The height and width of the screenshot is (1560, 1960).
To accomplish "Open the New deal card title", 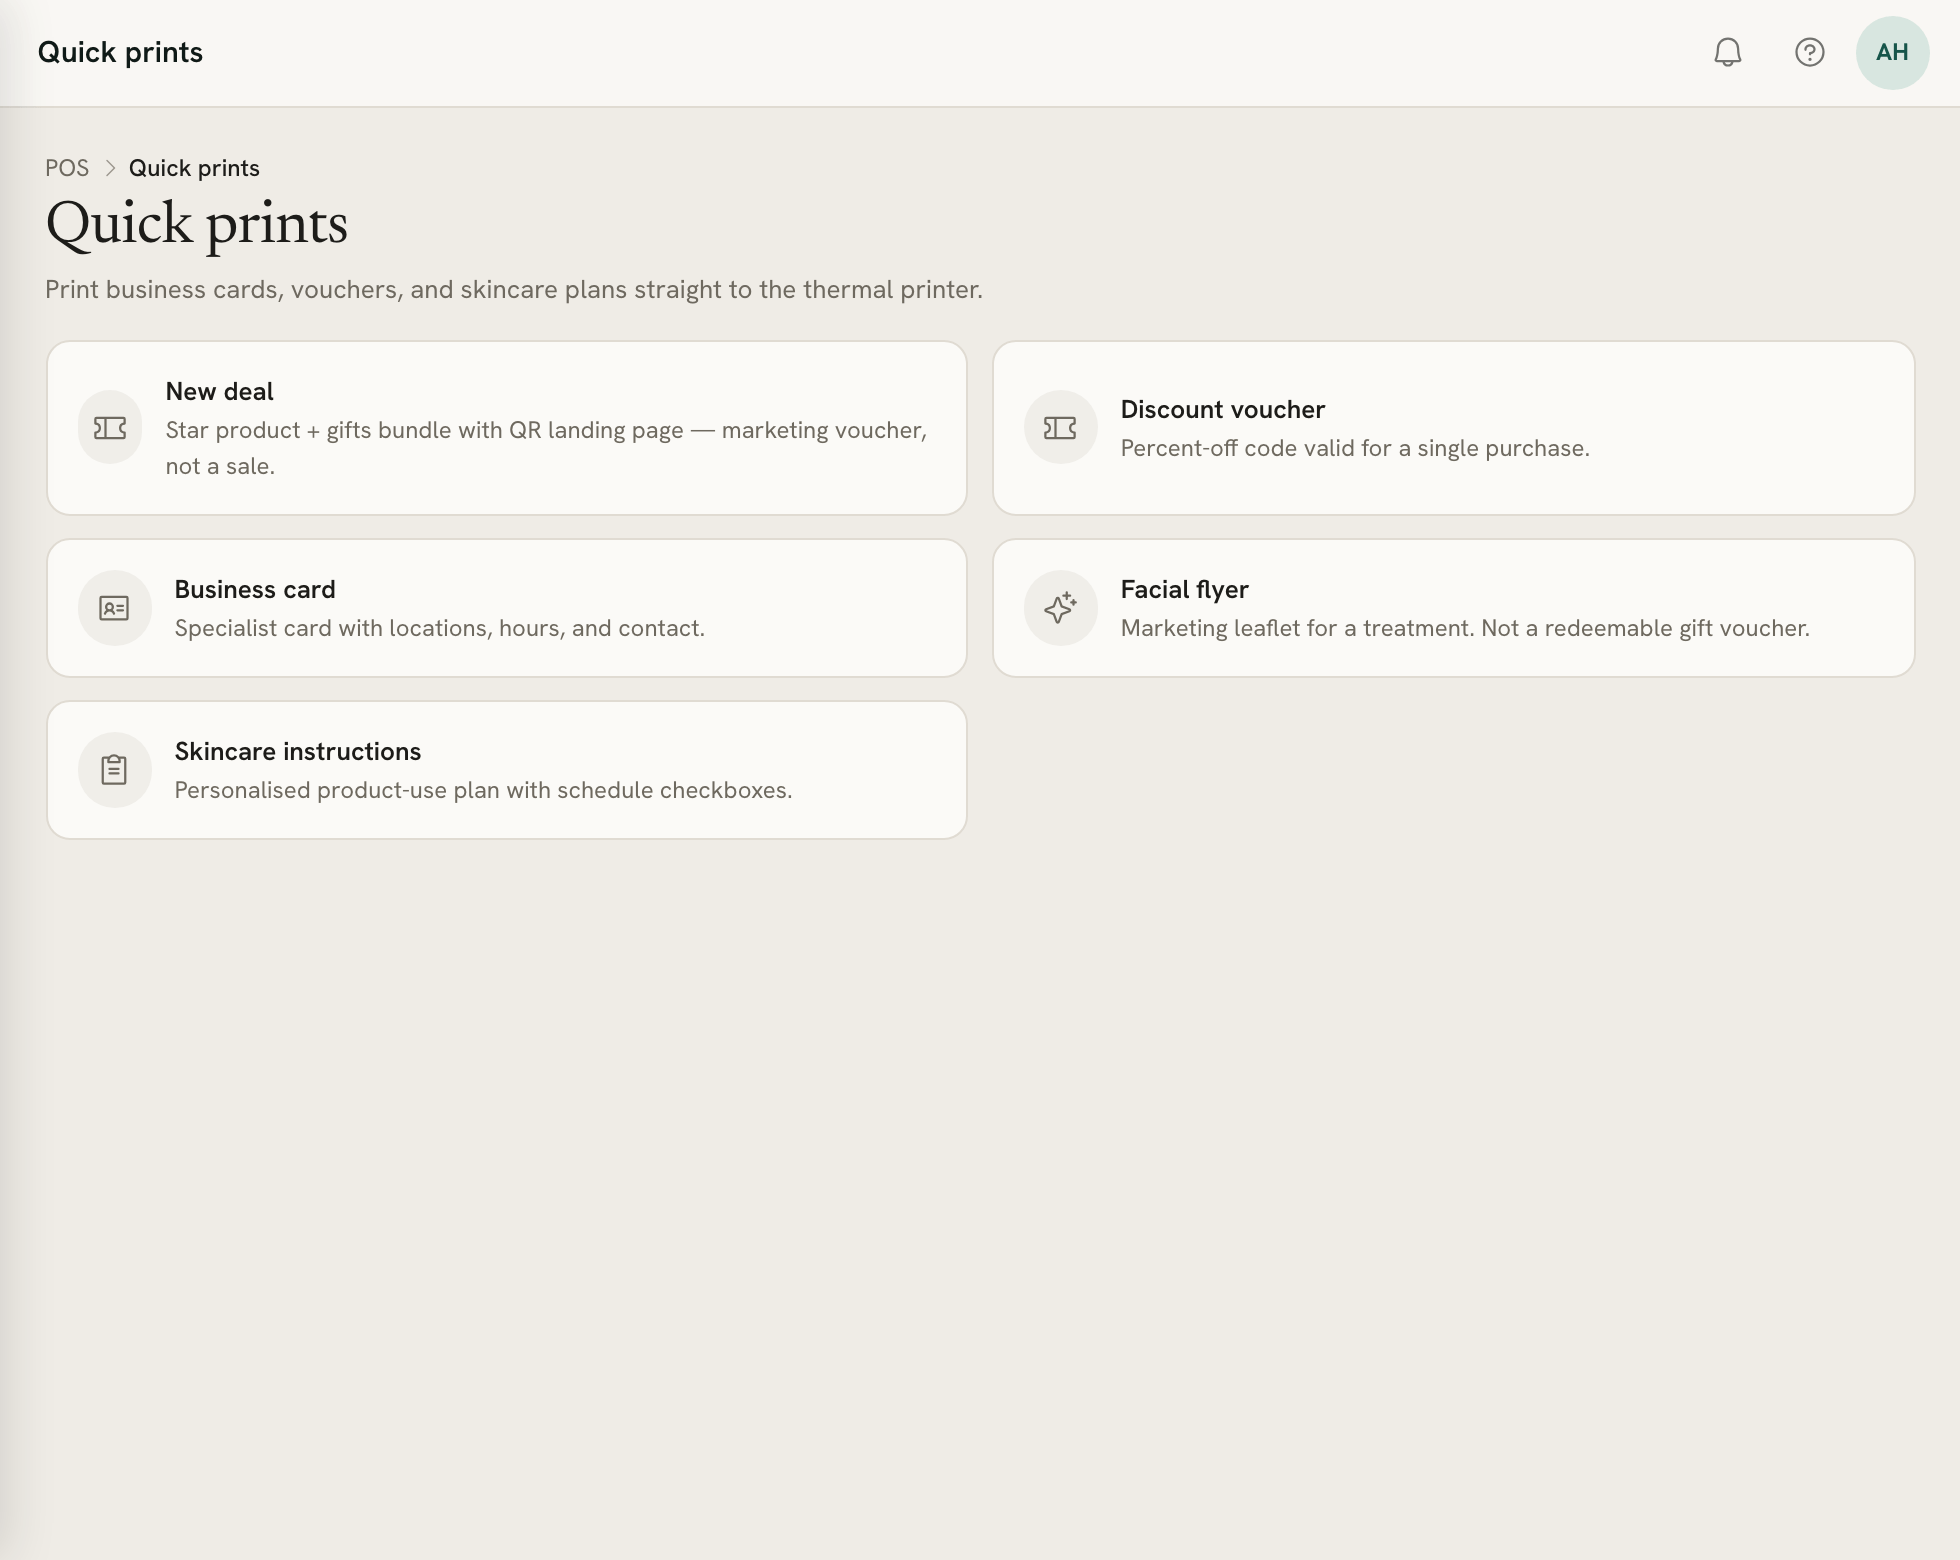I will (219, 391).
